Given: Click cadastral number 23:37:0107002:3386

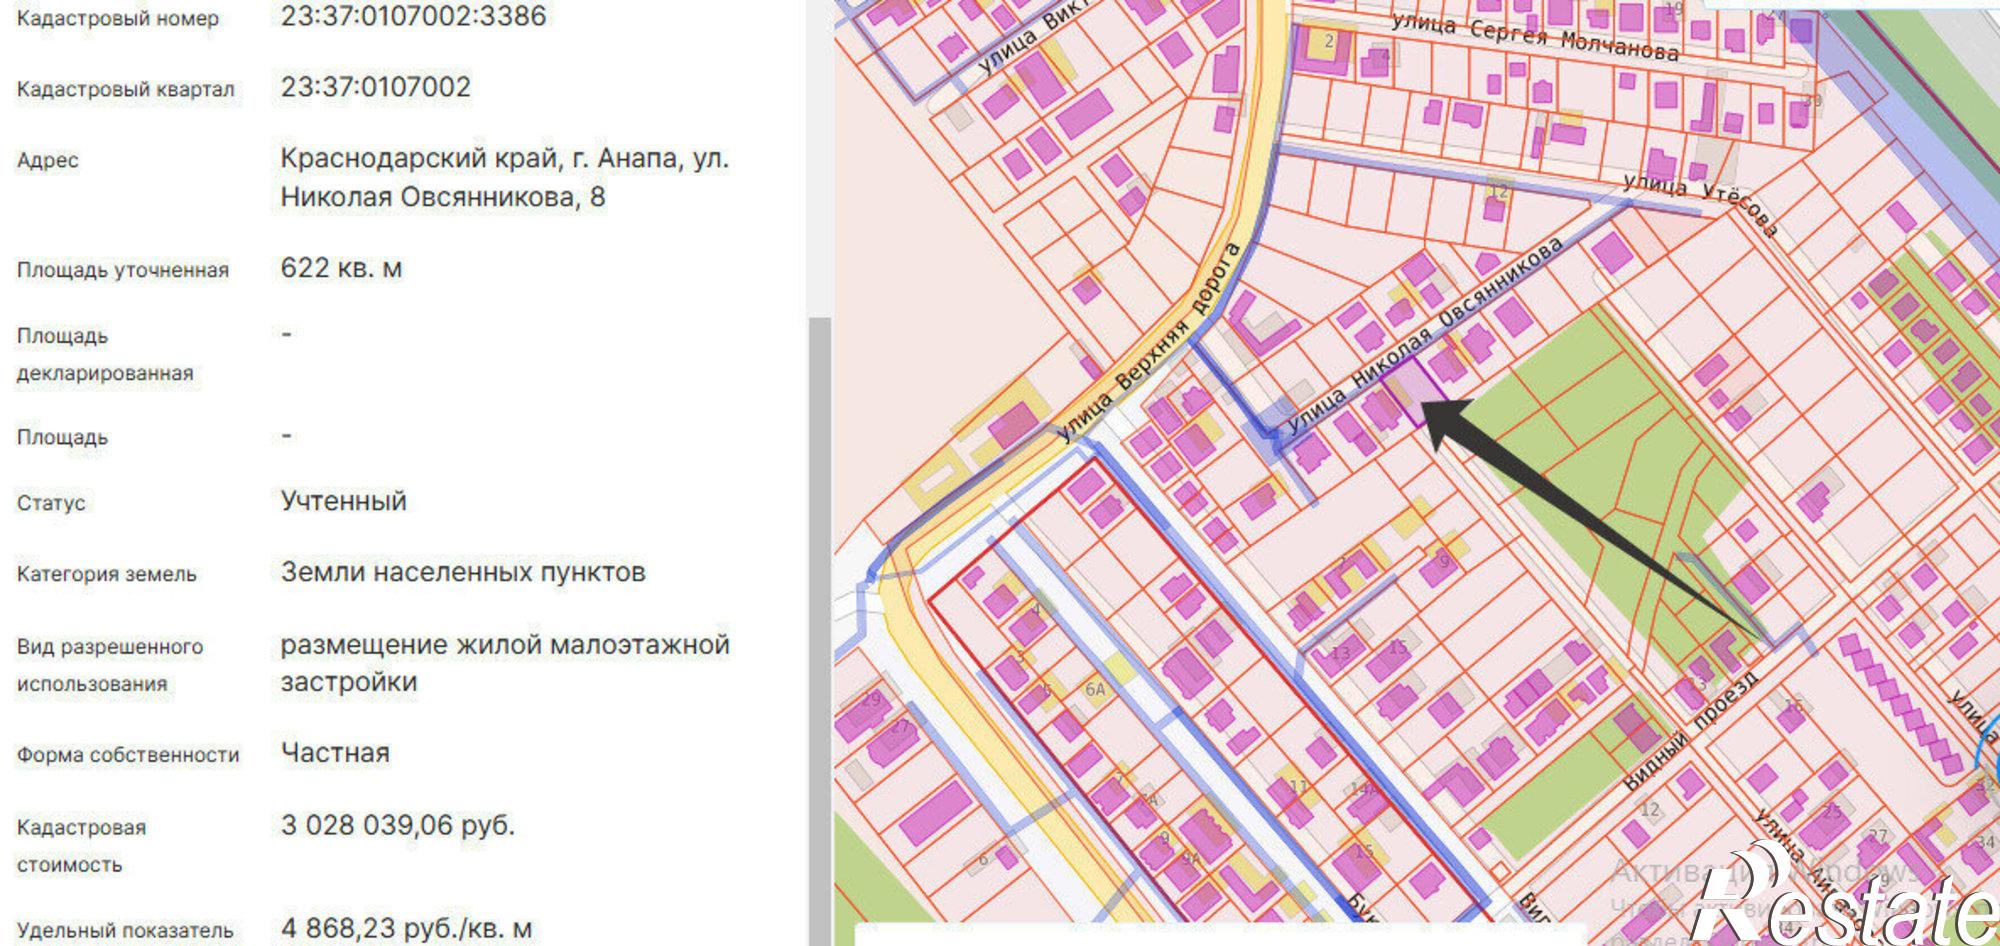Looking at the screenshot, I should (x=413, y=16).
